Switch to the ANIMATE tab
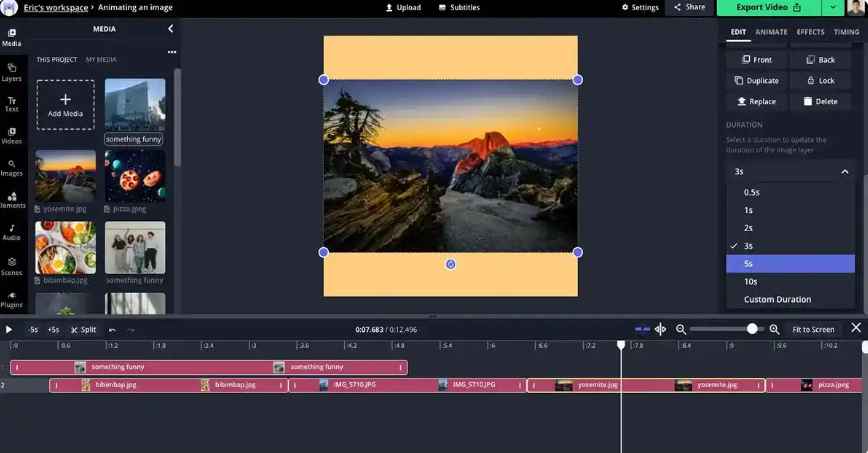This screenshot has width=868, height=453. coord(771,32)
